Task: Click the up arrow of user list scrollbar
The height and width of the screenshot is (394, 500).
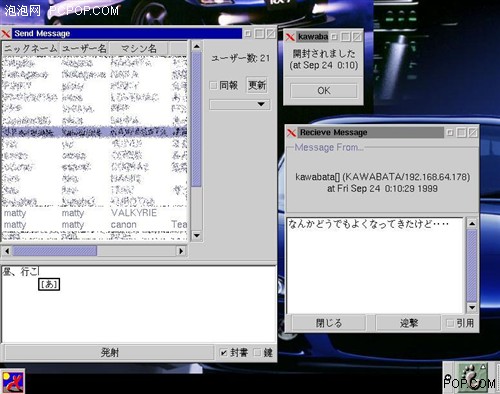Action: [196, 46]
